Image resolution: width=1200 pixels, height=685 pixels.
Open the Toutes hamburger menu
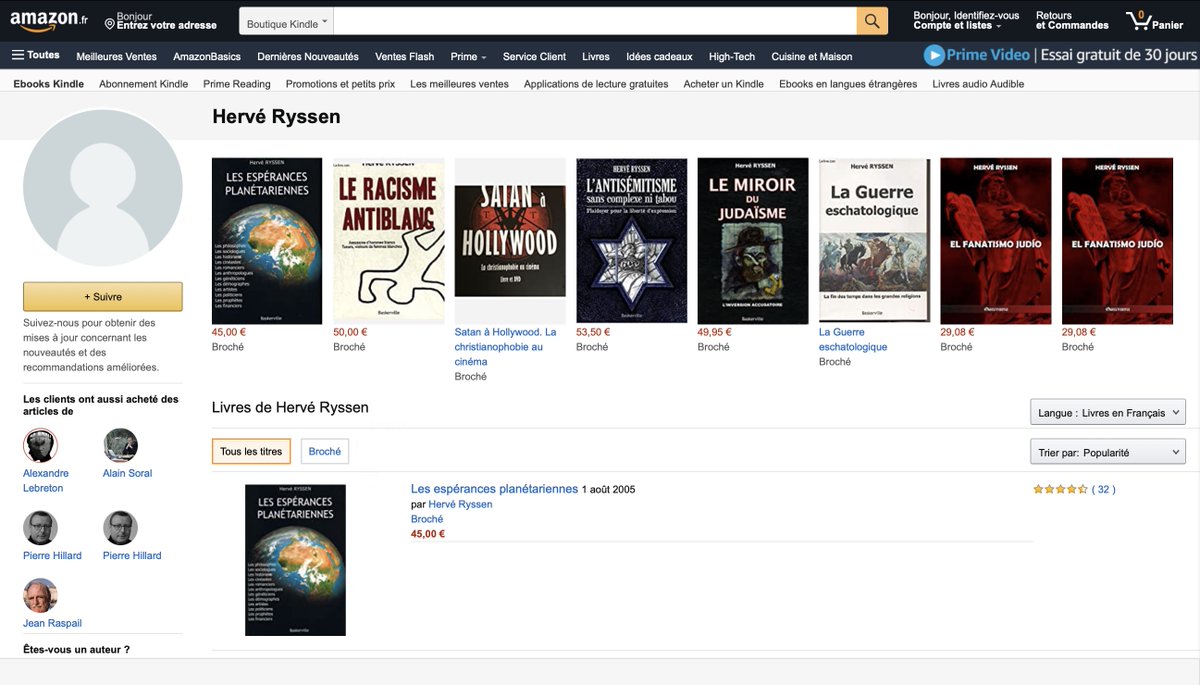[x=36, y=56]
